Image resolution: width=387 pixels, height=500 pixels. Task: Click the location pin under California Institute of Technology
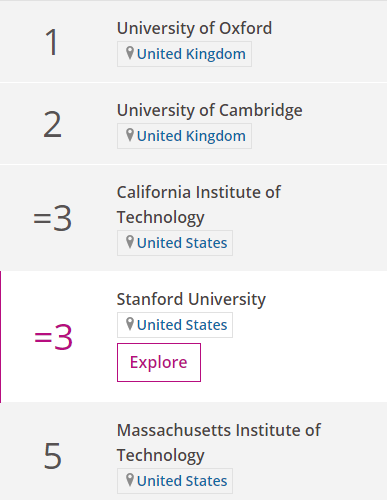[130, 242]
